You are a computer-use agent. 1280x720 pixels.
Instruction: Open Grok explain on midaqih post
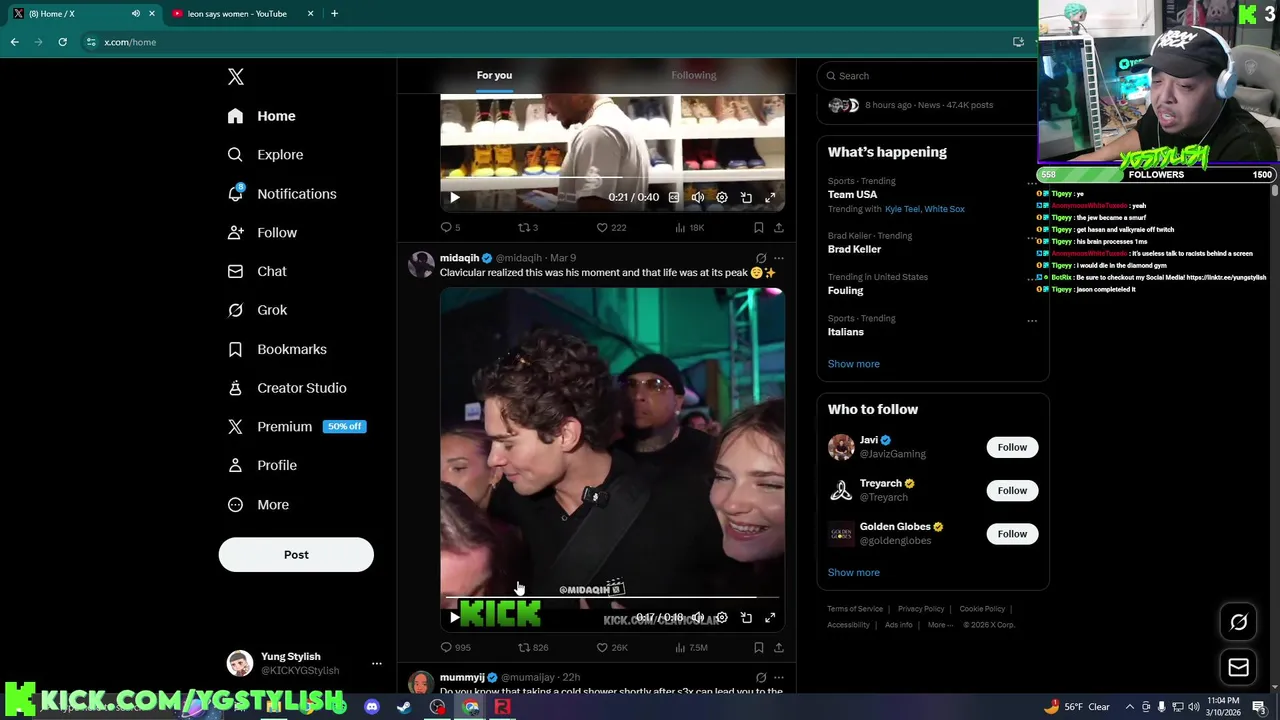click(761, 258)
